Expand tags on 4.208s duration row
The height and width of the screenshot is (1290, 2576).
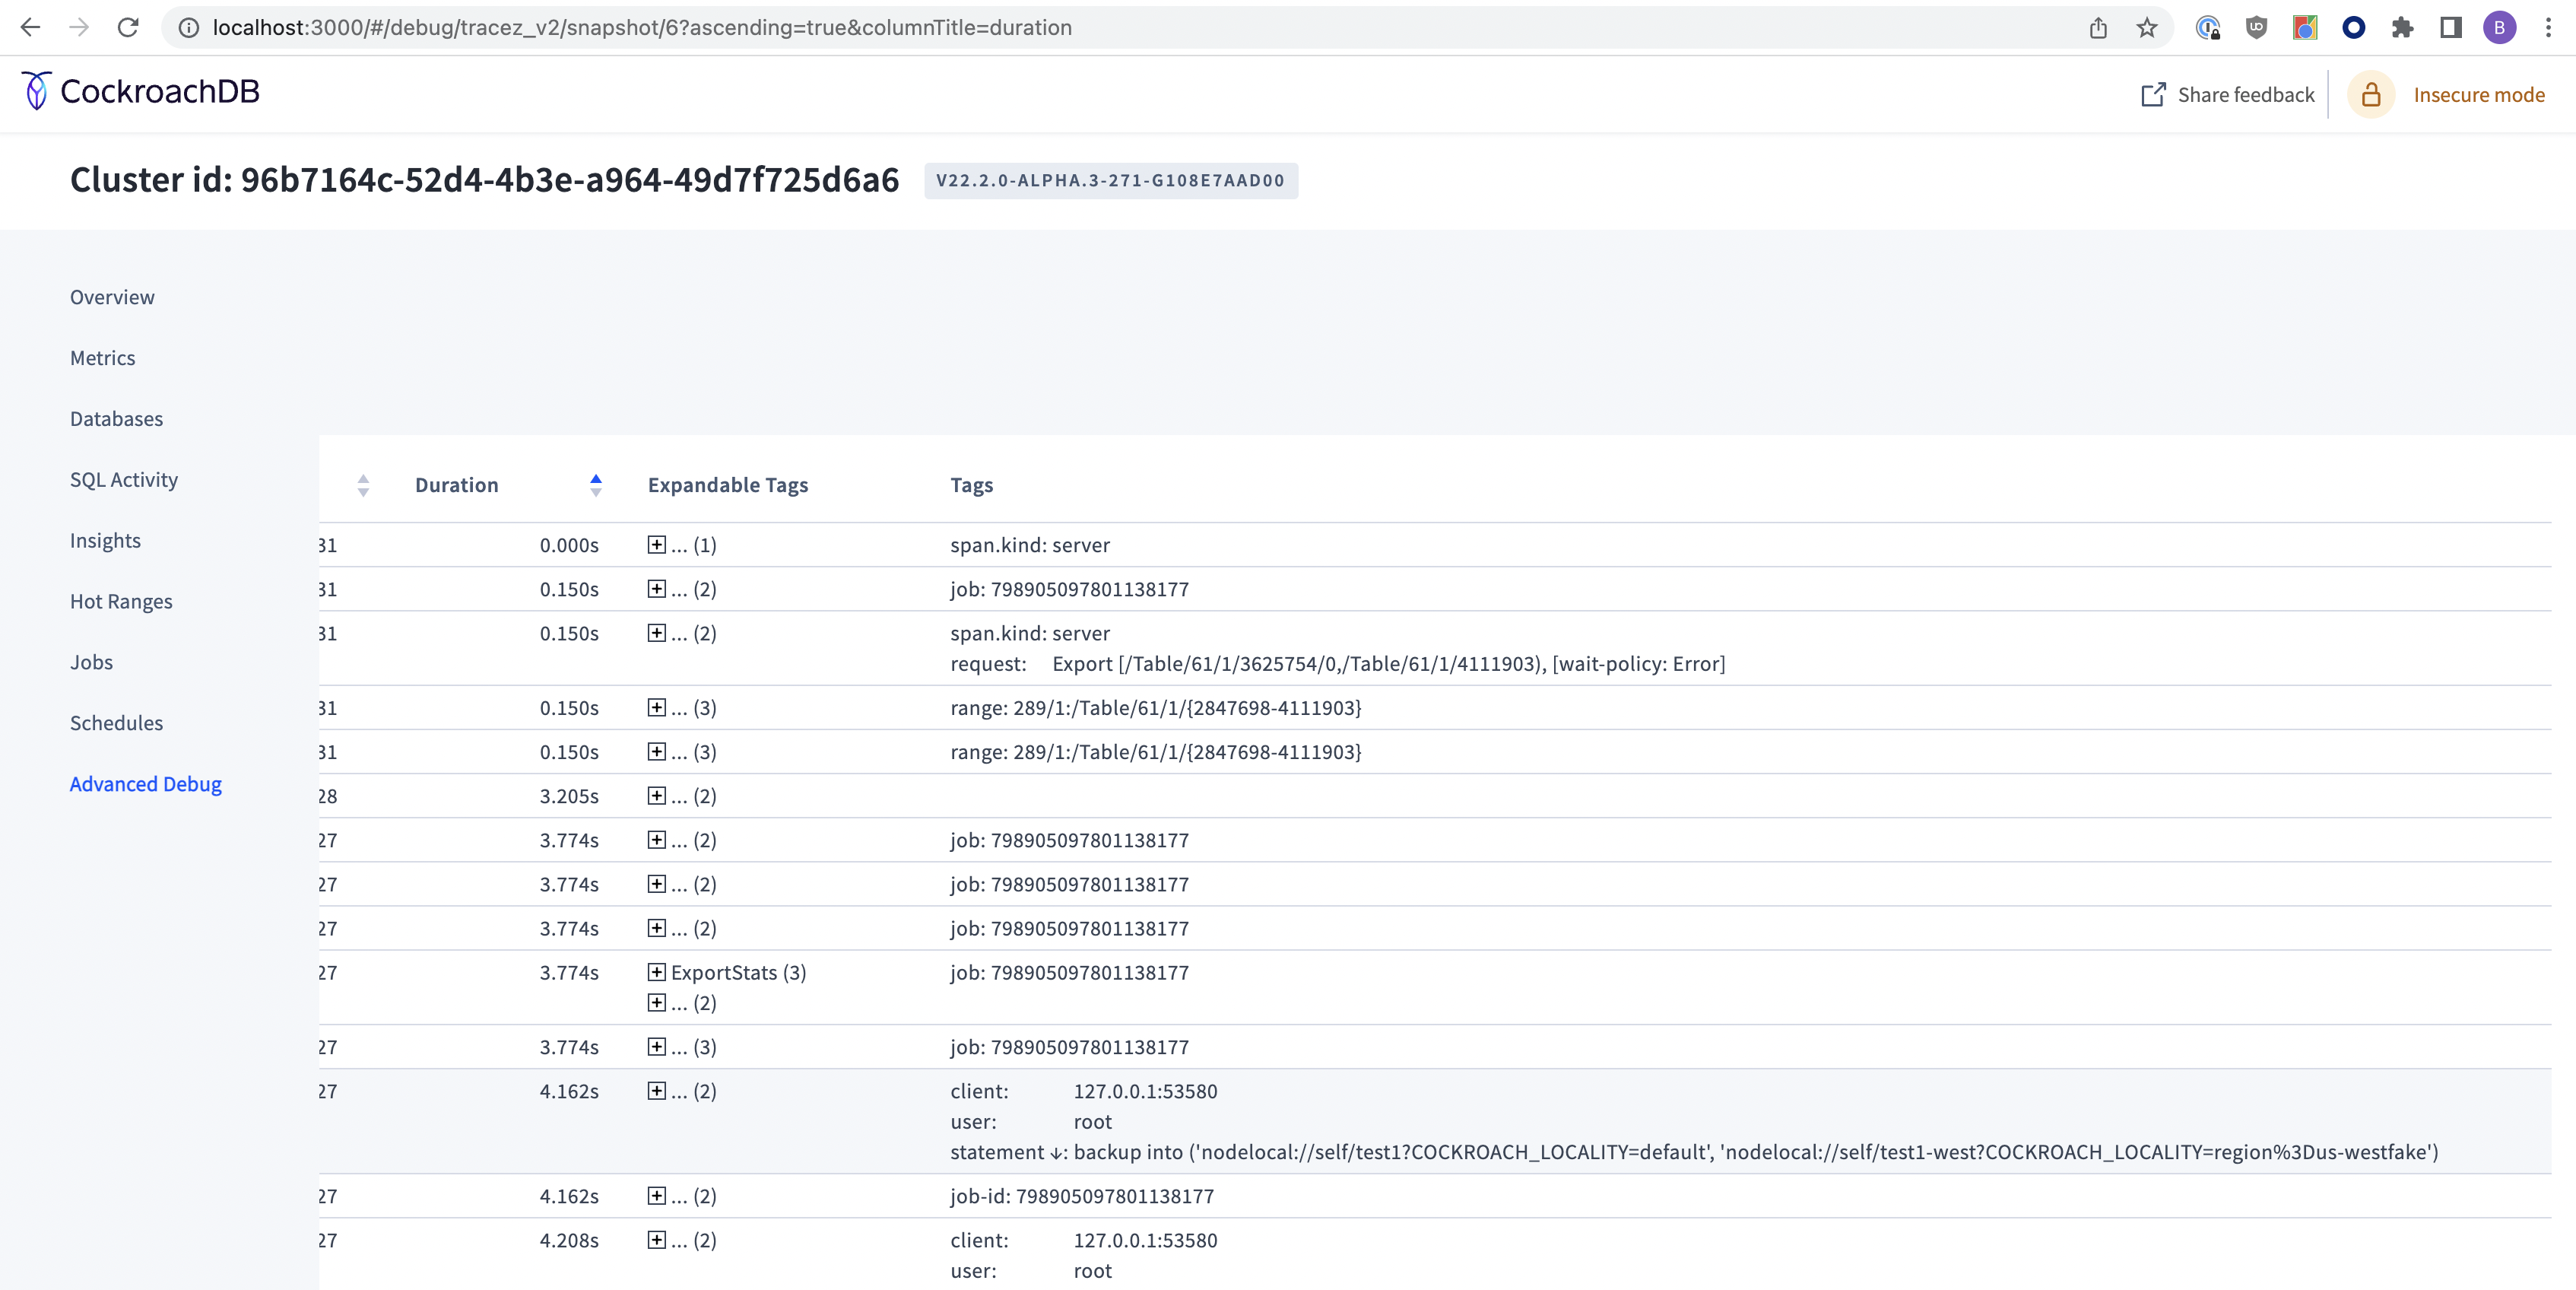coord(656,1240)
